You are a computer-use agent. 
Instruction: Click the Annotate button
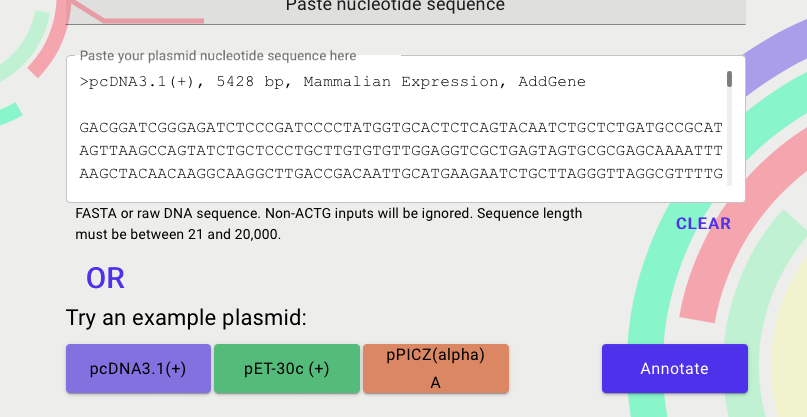(x=675, y=369)
